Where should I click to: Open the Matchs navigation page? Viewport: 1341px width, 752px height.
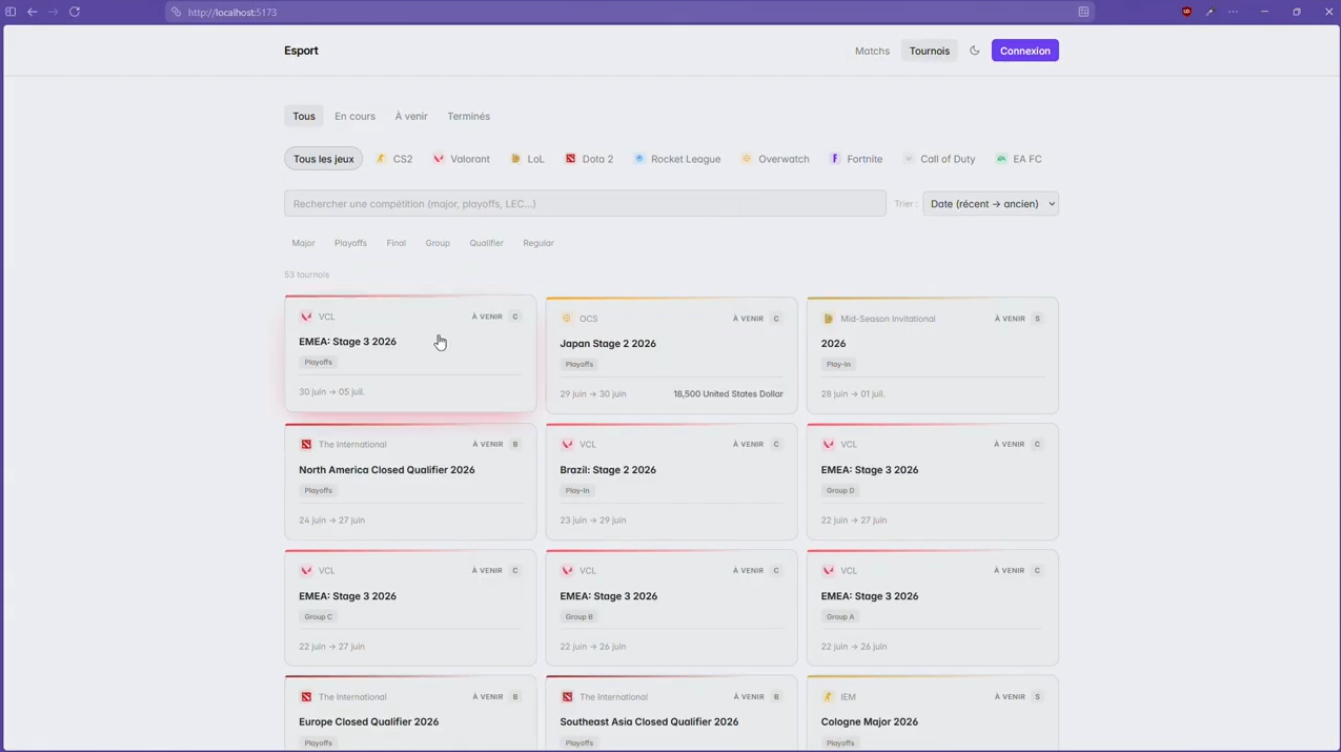pos(872,51)
